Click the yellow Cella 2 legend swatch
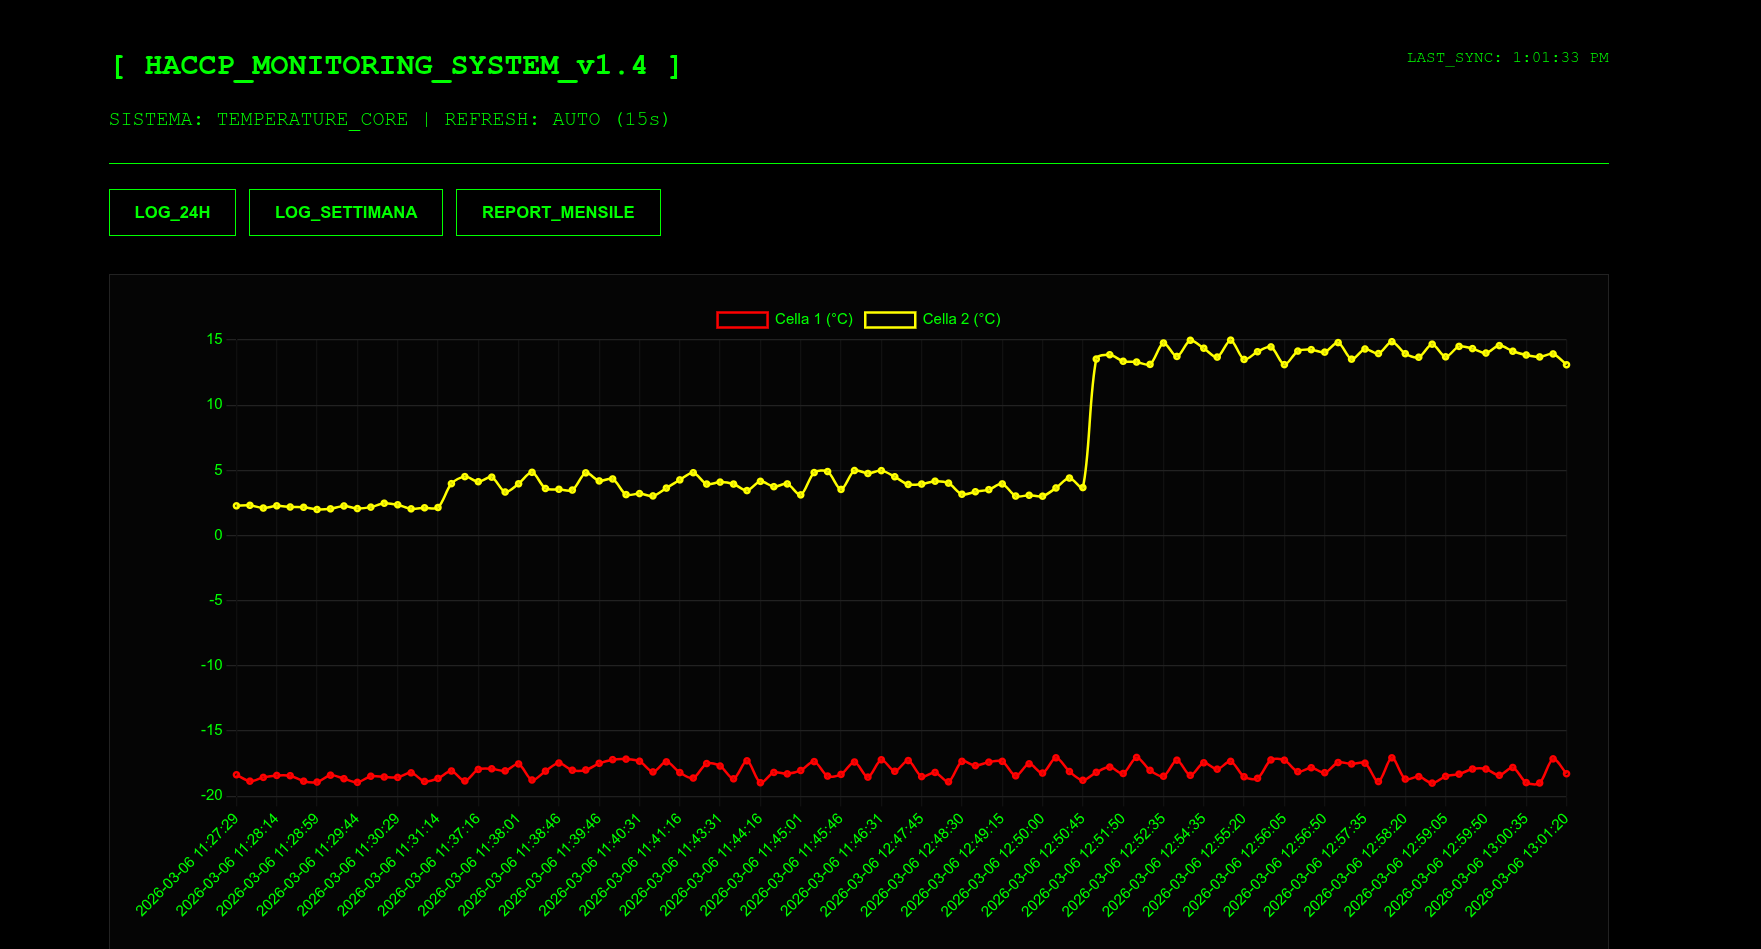1761x949 pixels. click(x=889, y=320)
